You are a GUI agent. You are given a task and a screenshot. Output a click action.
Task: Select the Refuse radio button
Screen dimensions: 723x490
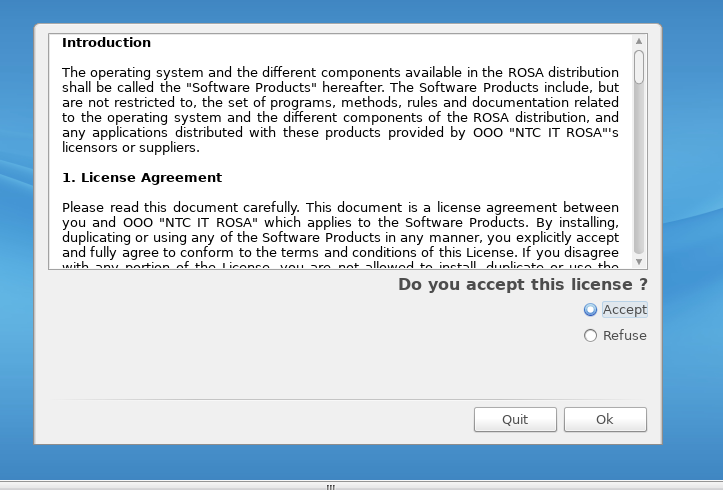[x=590, y=336]
